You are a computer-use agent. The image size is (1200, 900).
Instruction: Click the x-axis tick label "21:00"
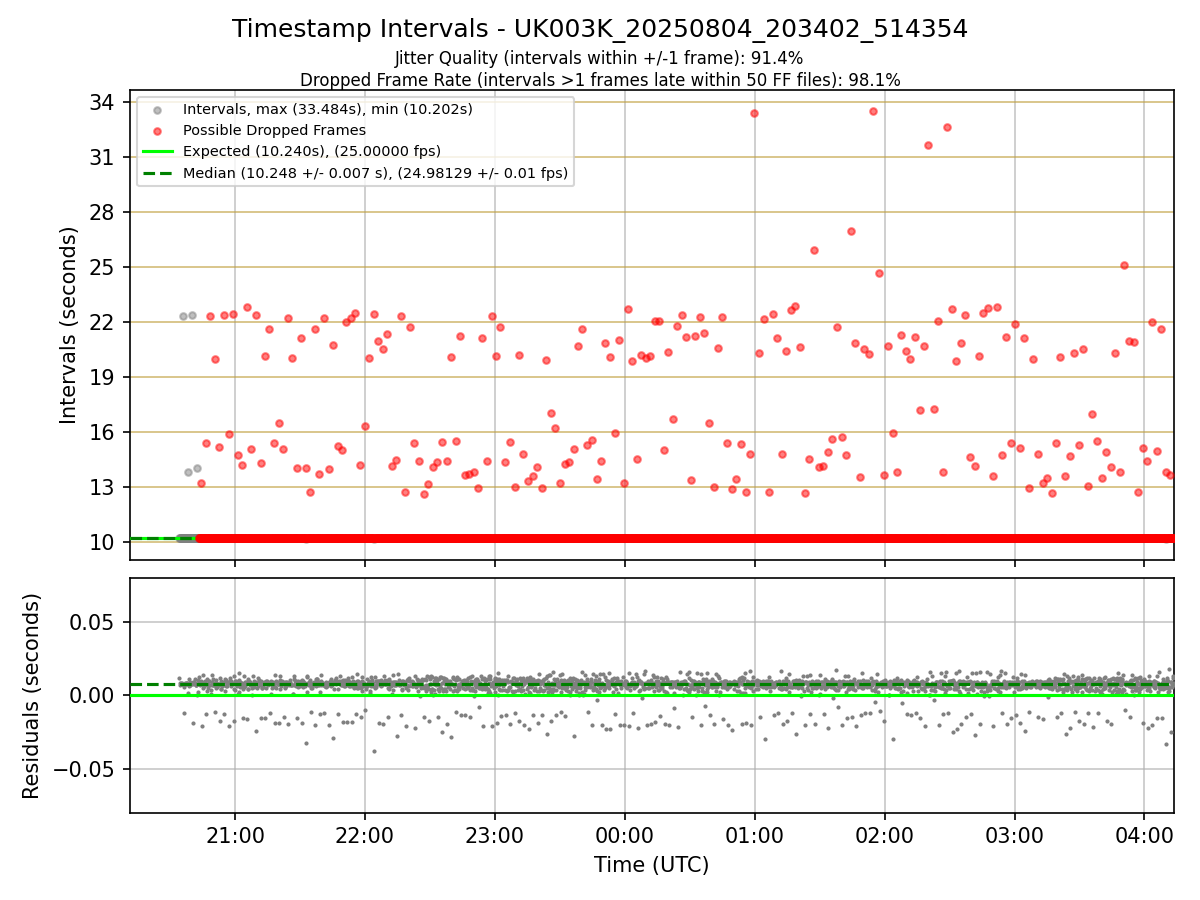click(x=235, y=834)
